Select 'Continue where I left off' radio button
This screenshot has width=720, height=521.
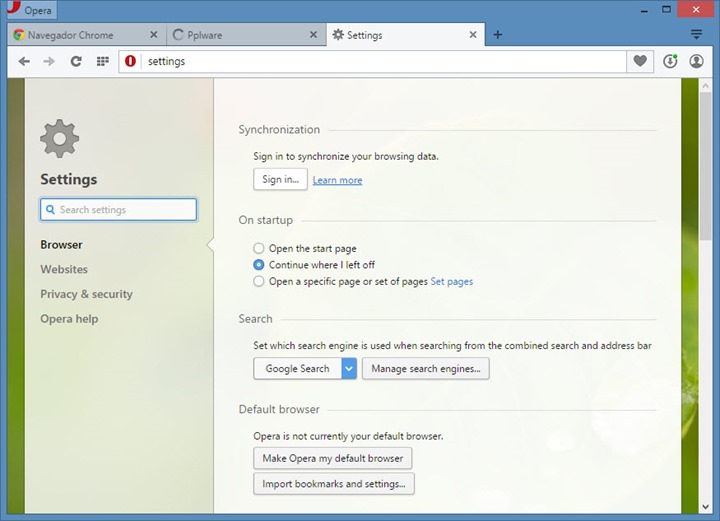coord(259,265)
